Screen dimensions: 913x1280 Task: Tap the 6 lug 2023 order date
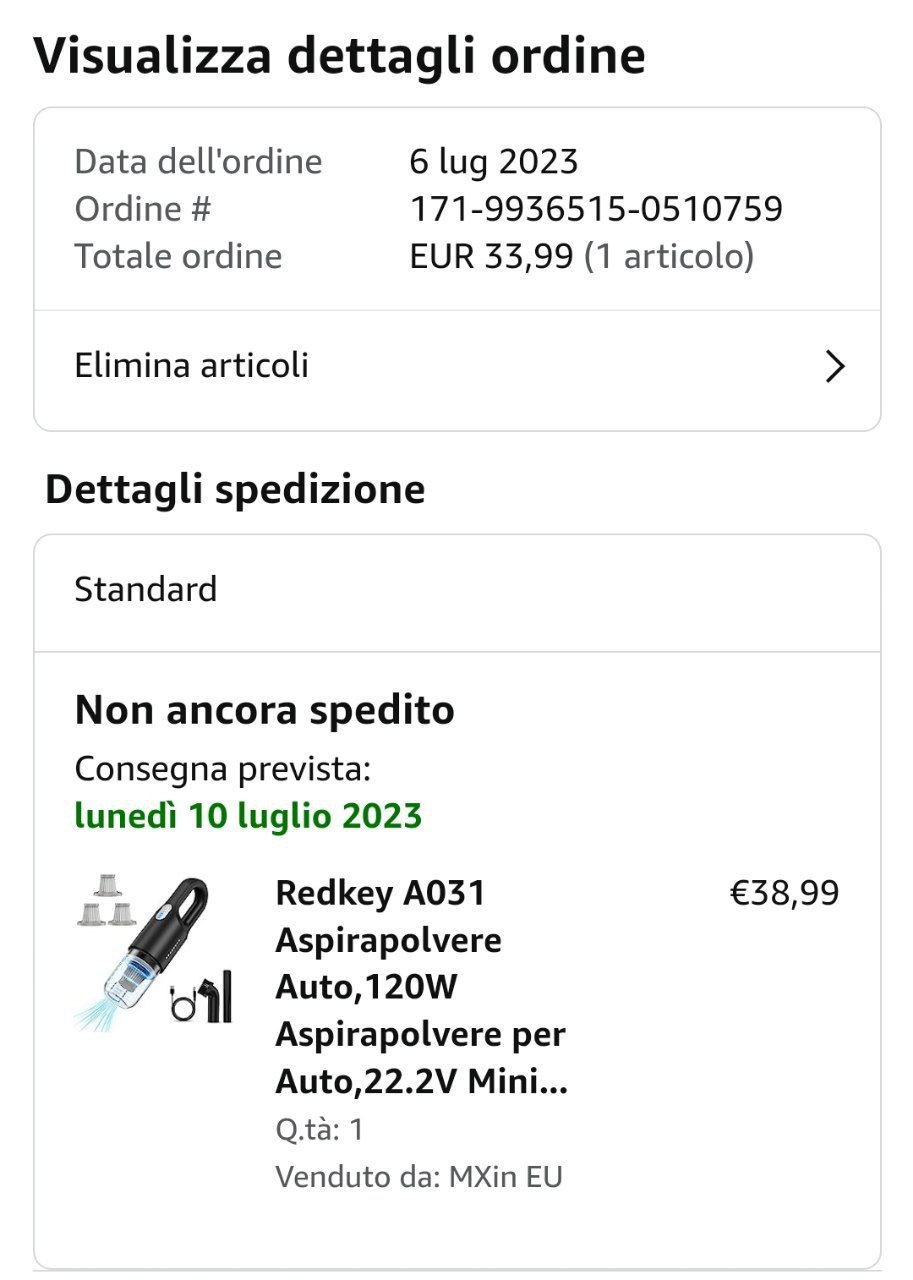click(x=494, y=161)
